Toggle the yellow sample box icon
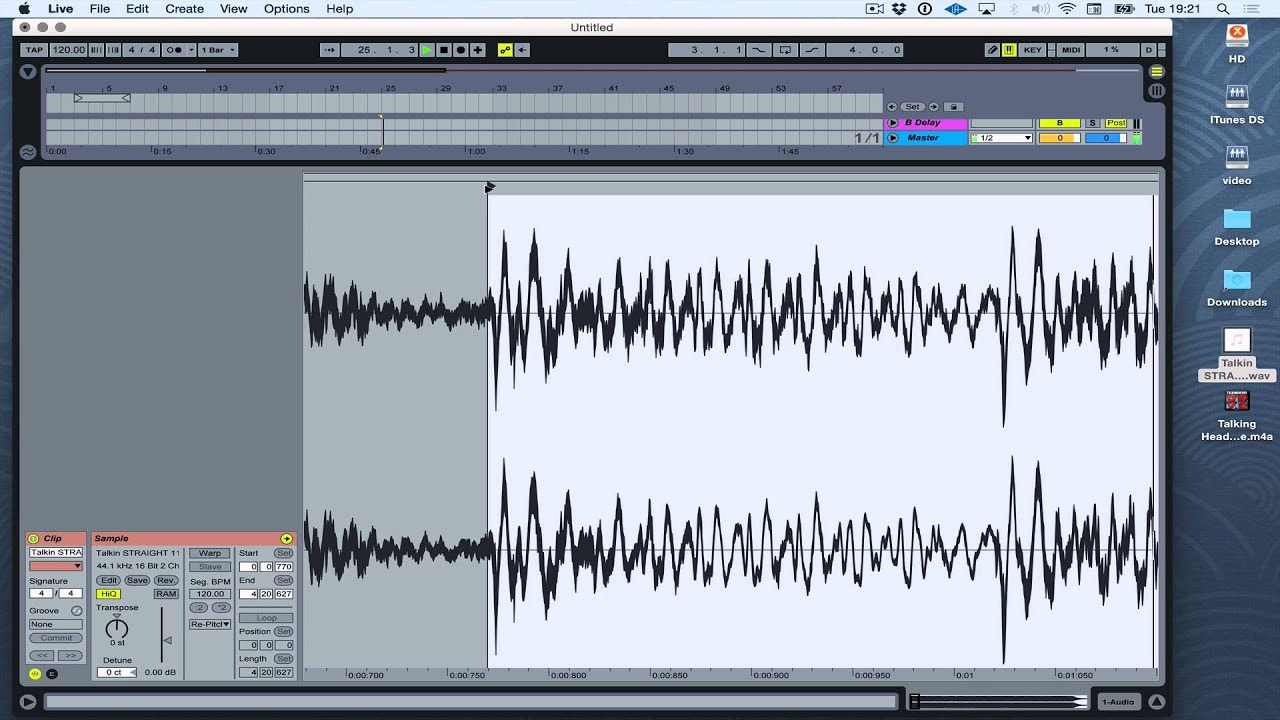The height and width of the screenshot is (720, 1280). [35, 674]
